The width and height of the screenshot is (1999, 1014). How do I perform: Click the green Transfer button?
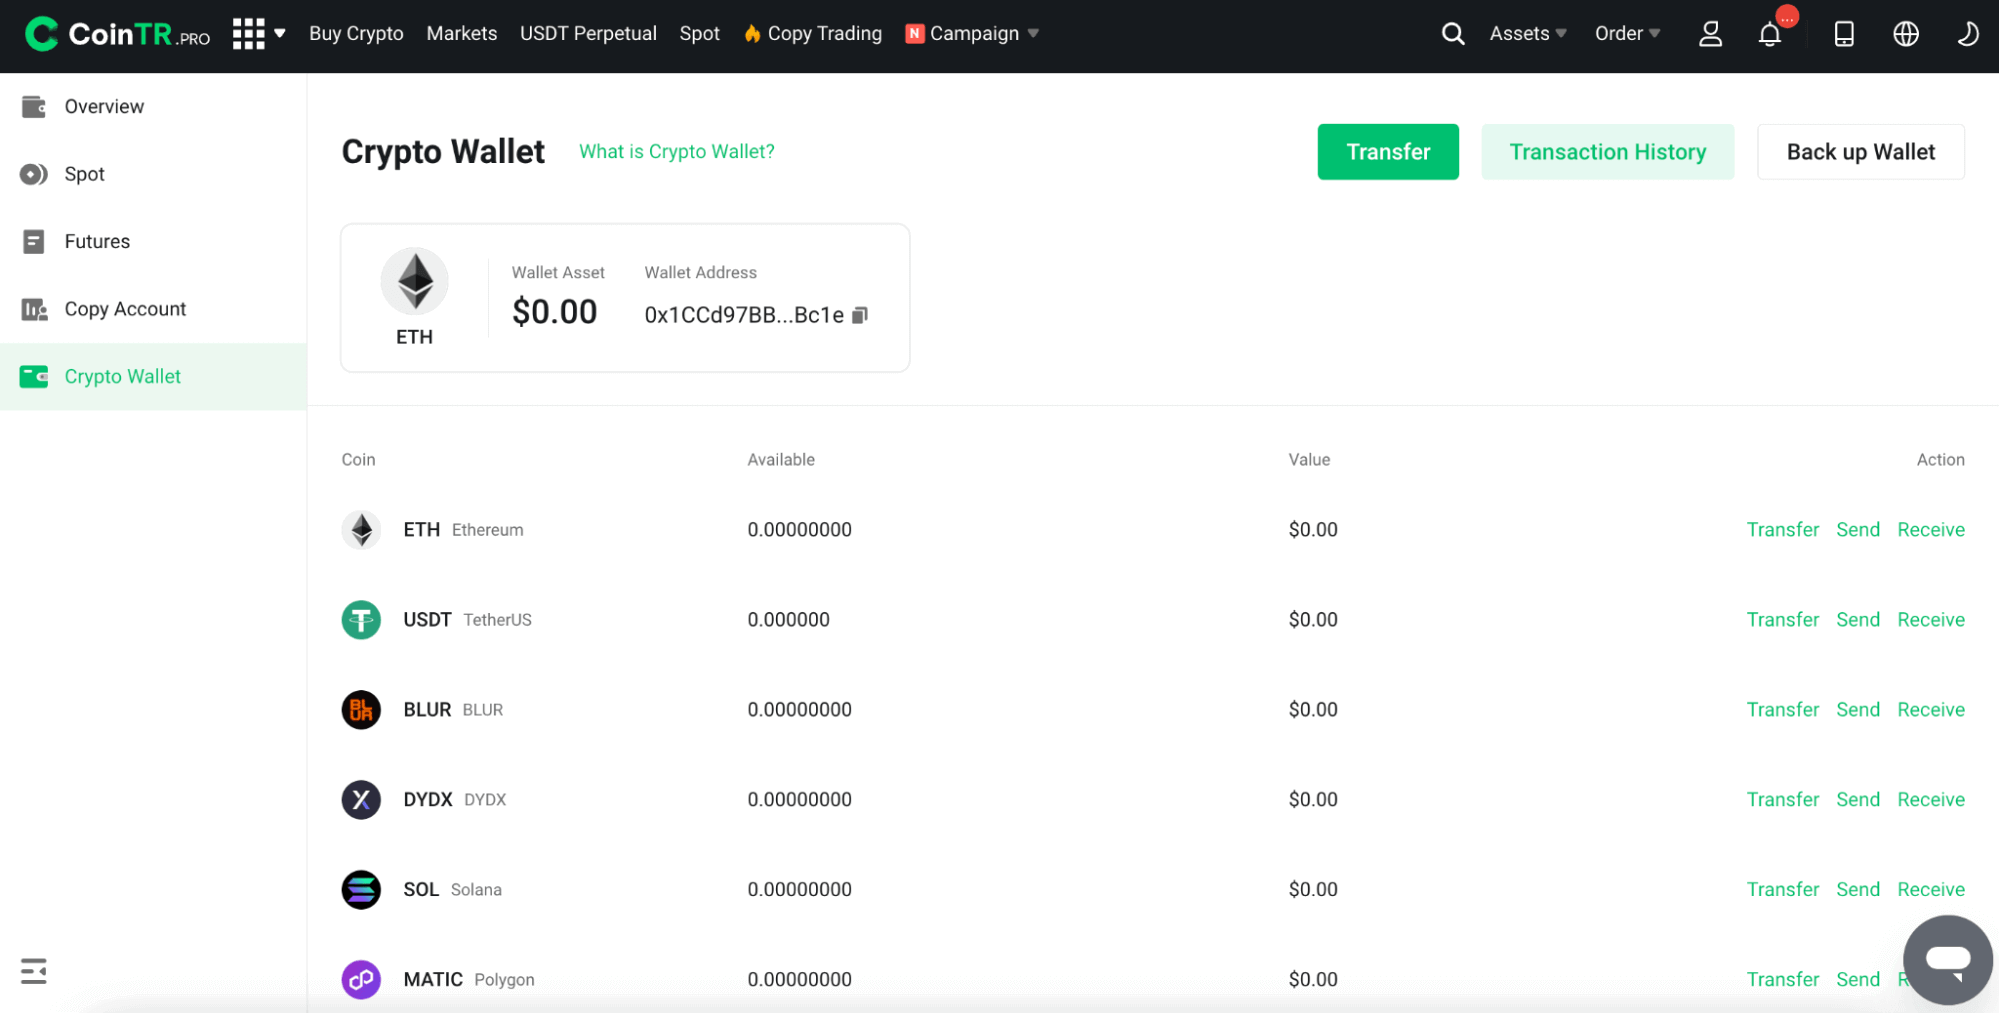1387,152
